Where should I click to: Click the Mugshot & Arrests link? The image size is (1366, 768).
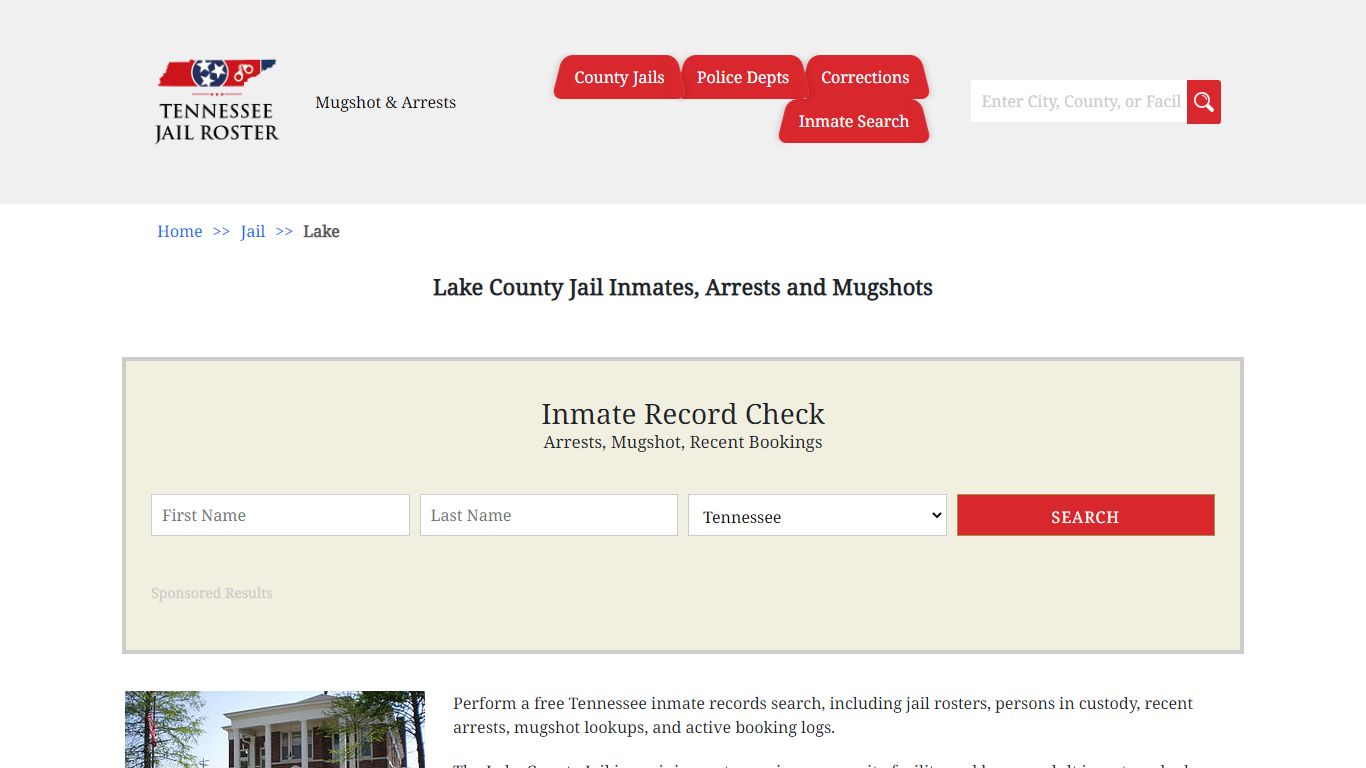pyautogui.click(x=385, y=102)
